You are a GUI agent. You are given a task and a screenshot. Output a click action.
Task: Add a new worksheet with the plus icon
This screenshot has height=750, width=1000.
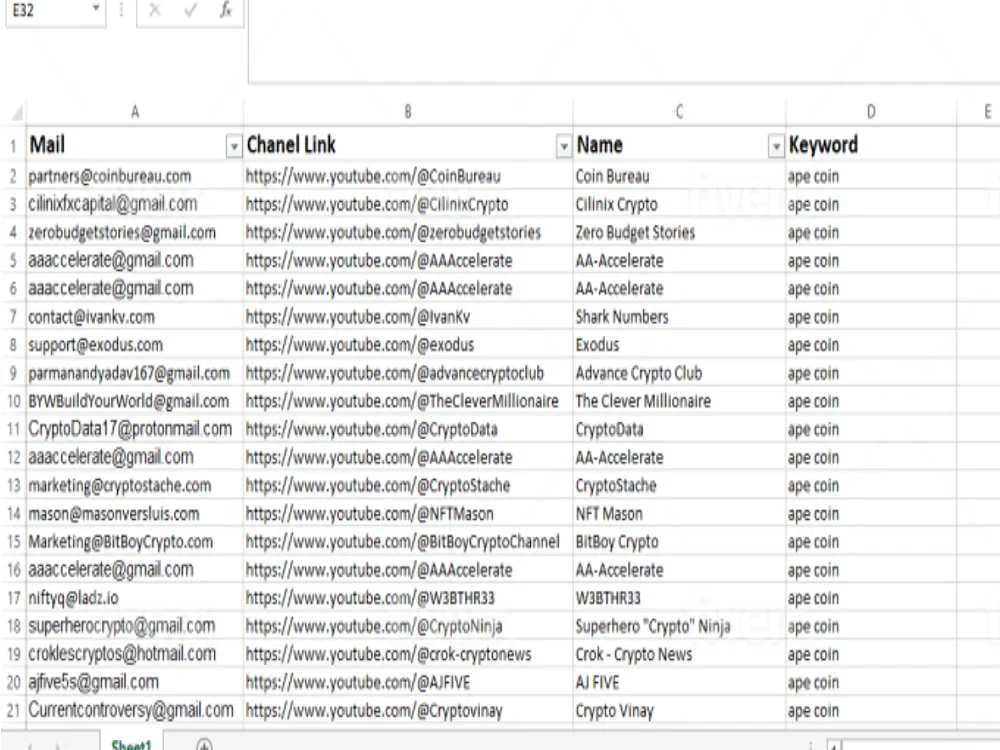tap(205, 744)
